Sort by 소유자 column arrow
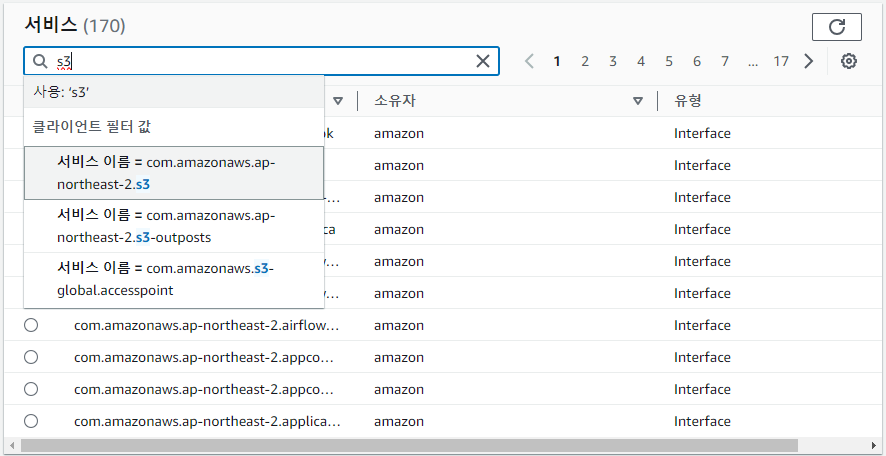 [638, 101]
